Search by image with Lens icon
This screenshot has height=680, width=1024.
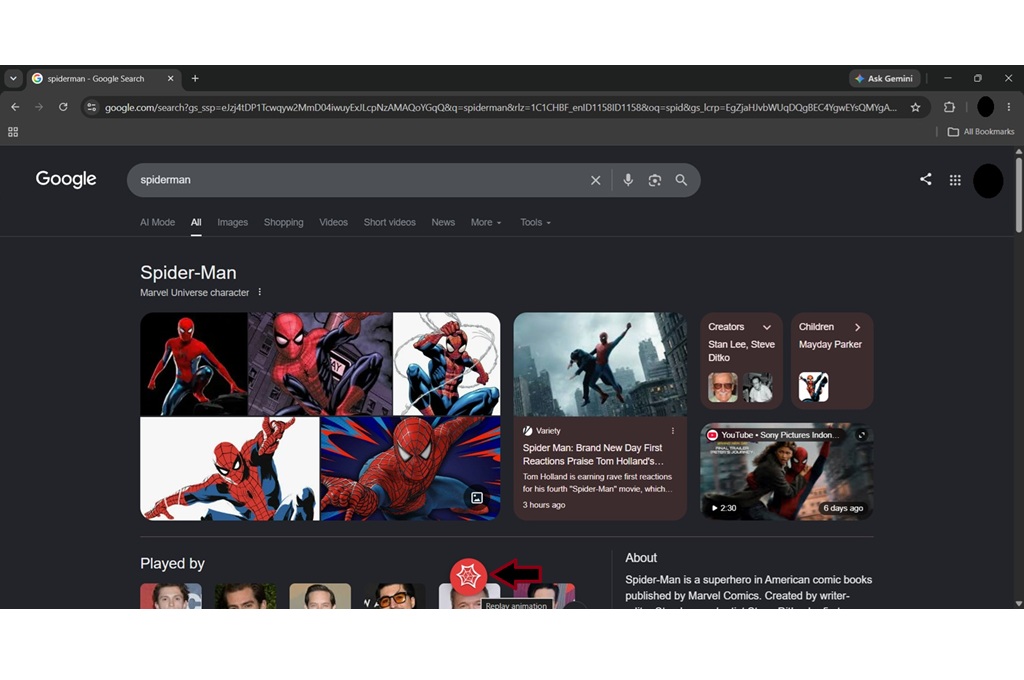tap(654, 180)
